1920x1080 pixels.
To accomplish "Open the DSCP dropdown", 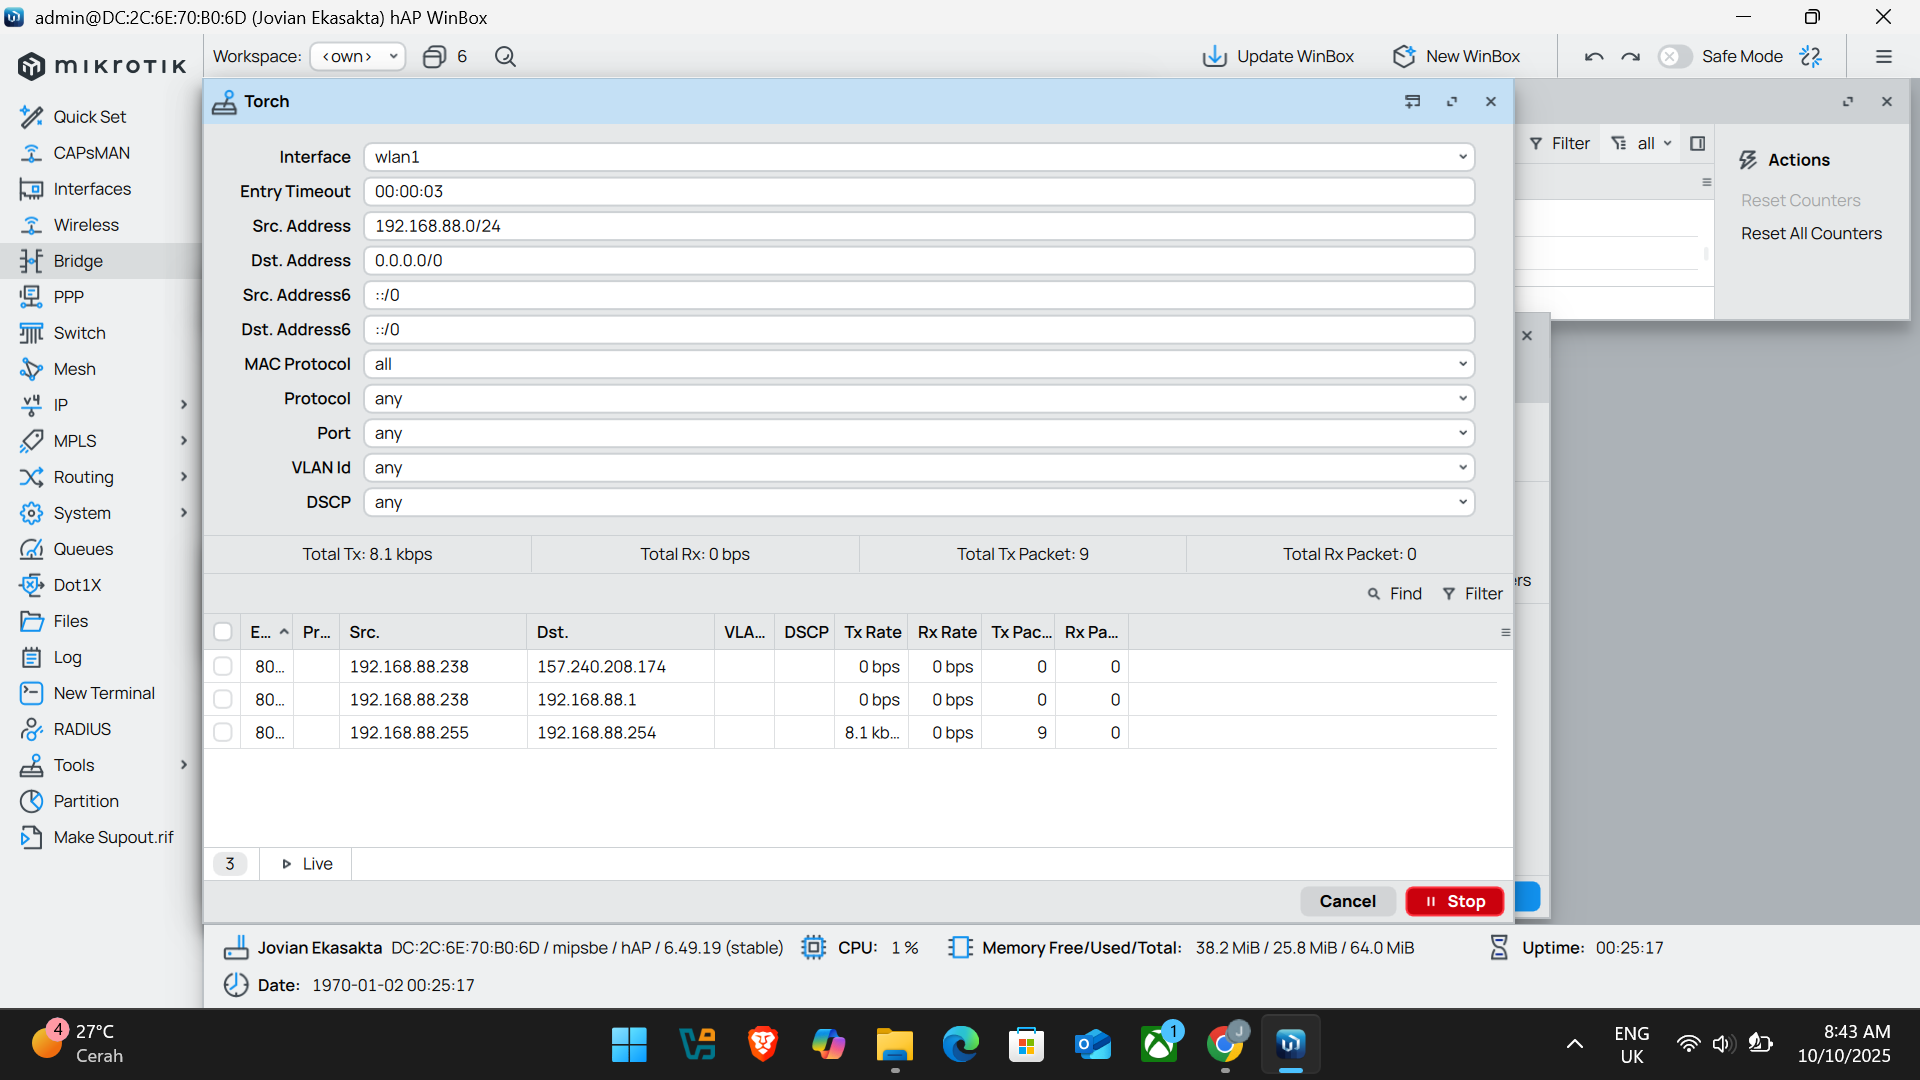I will pos(919,502).
